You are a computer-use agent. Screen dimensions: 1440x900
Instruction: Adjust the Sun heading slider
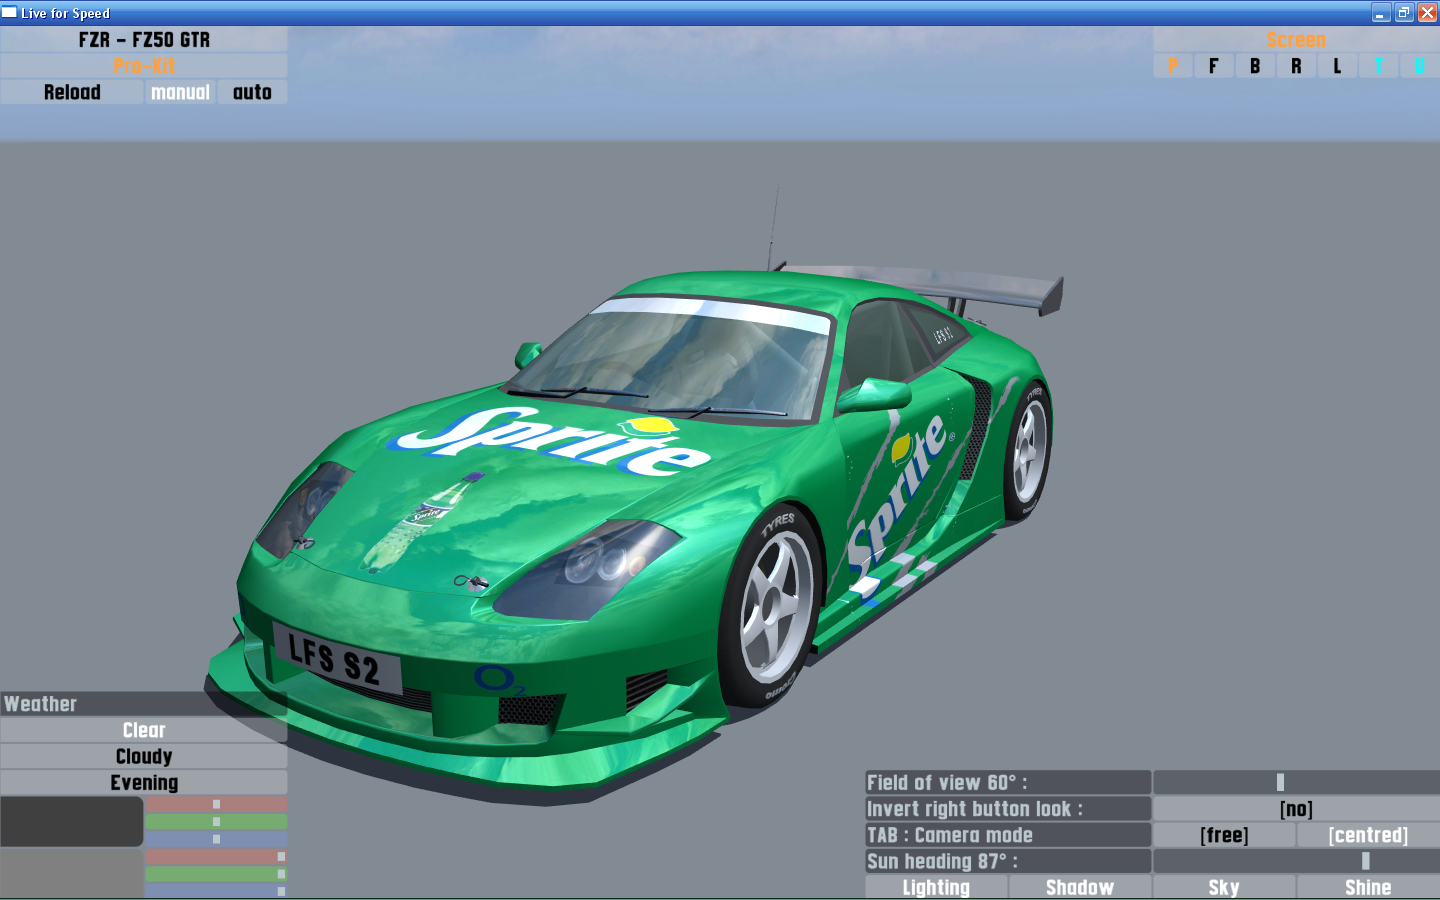[x=1296, y=860]
